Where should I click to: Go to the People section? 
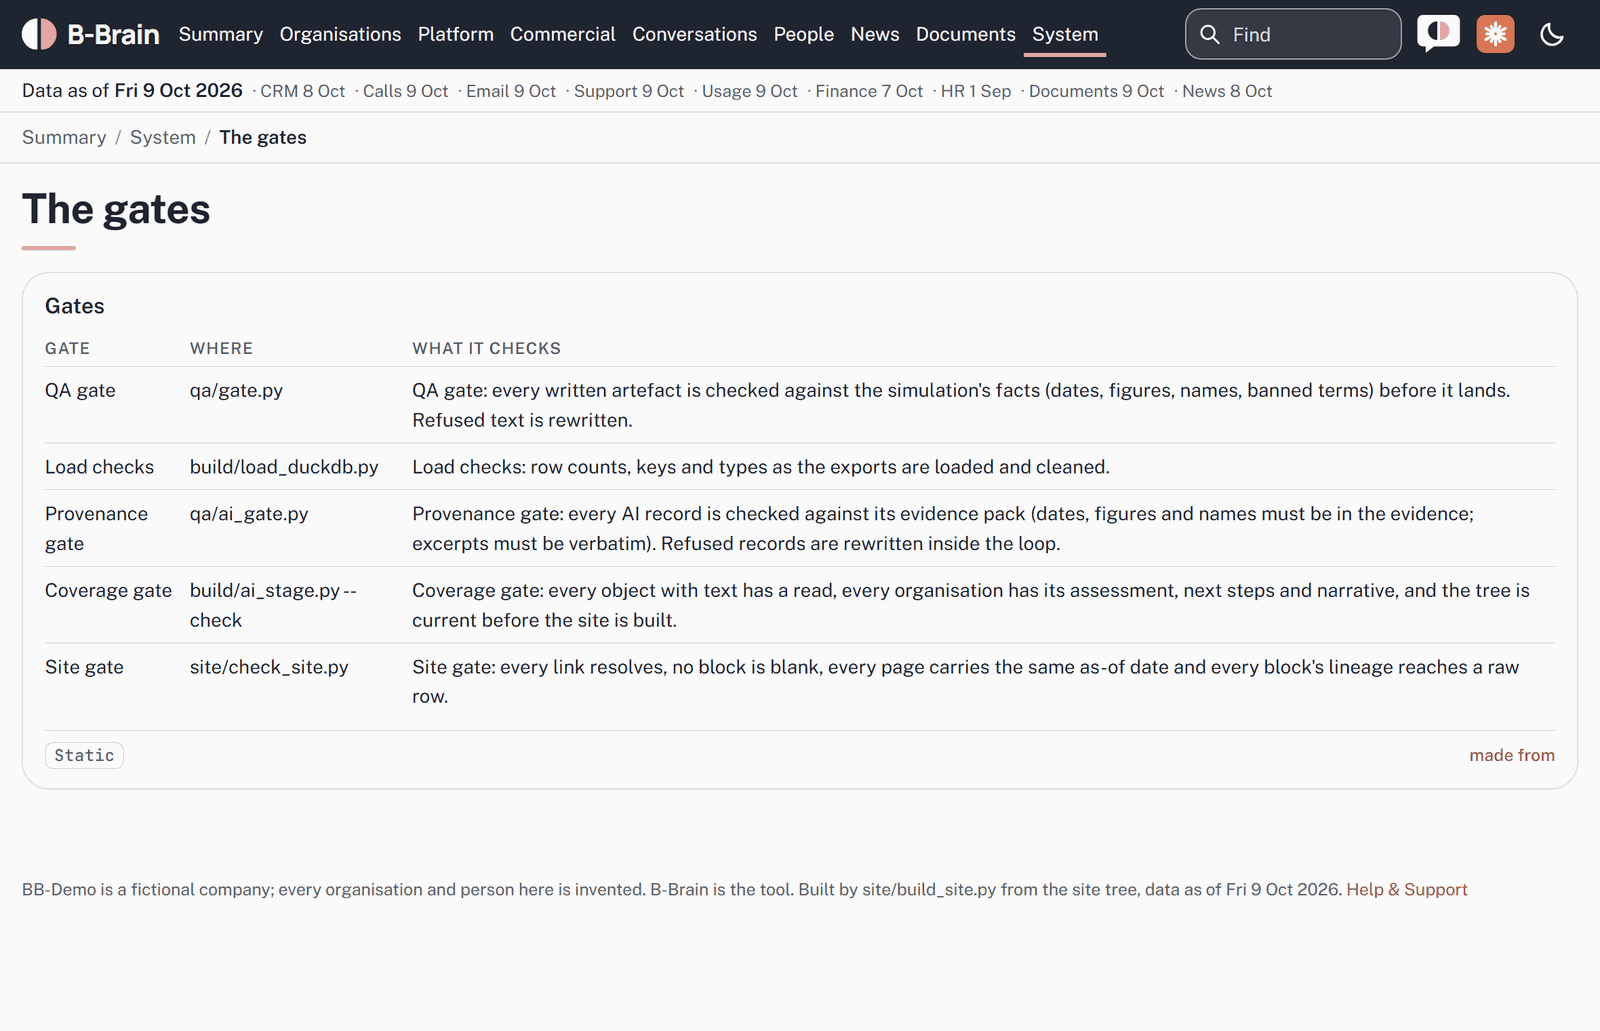point(804,34)
